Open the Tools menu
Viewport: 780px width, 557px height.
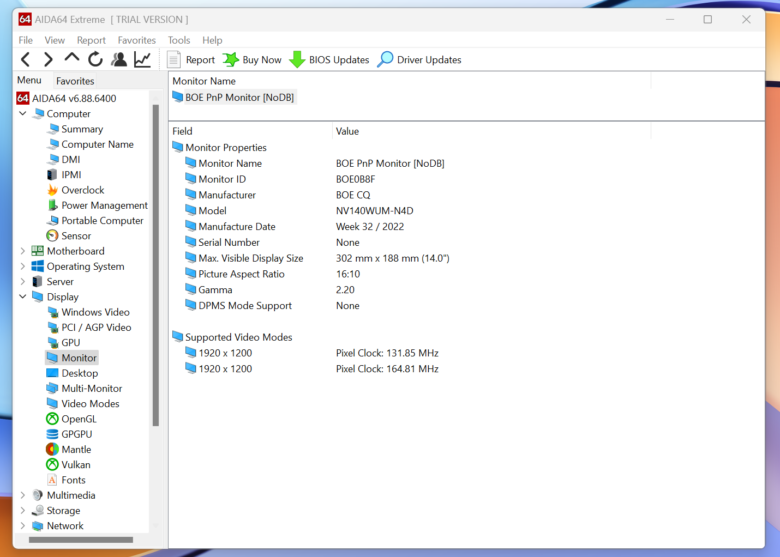(x=179, y=40)
